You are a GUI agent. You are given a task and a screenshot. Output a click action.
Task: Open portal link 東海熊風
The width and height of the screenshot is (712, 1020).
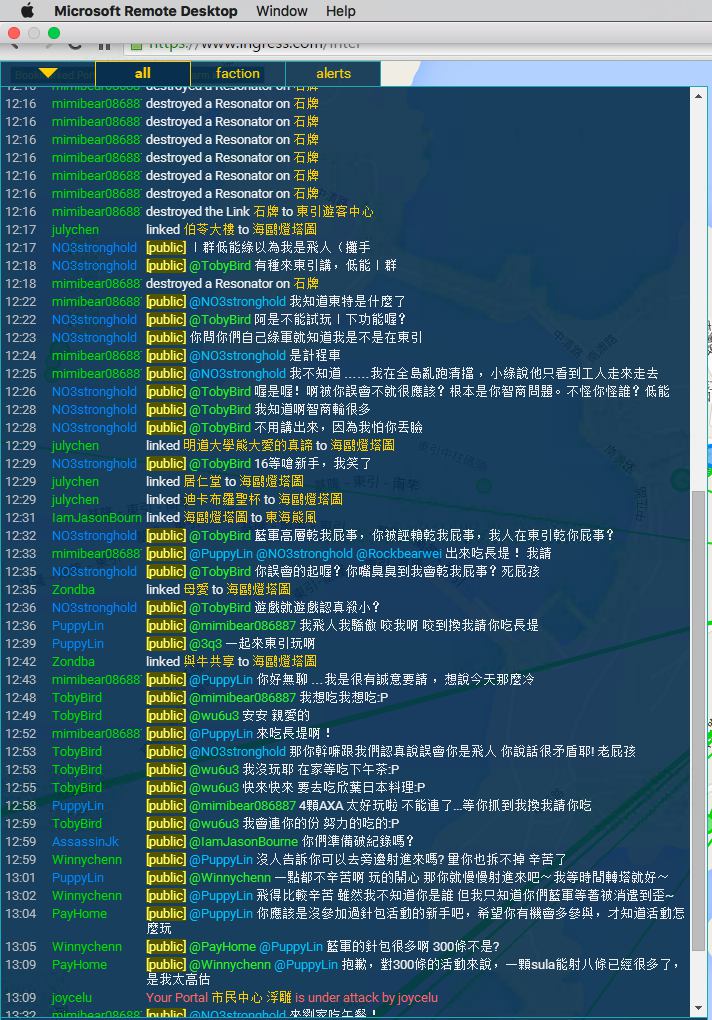(x=291, y=518)
